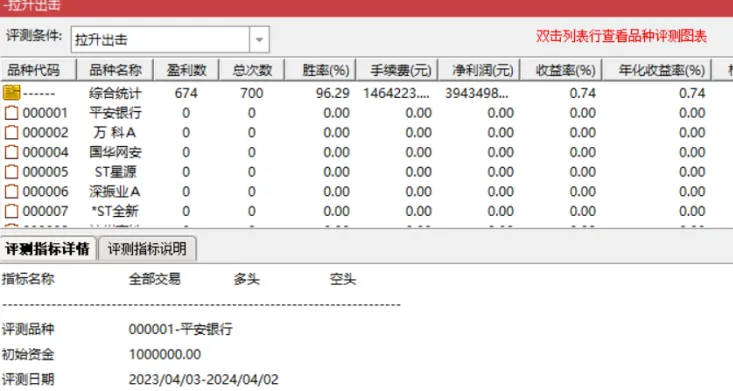Open the 评测条件 dropdown arrow

259,40
